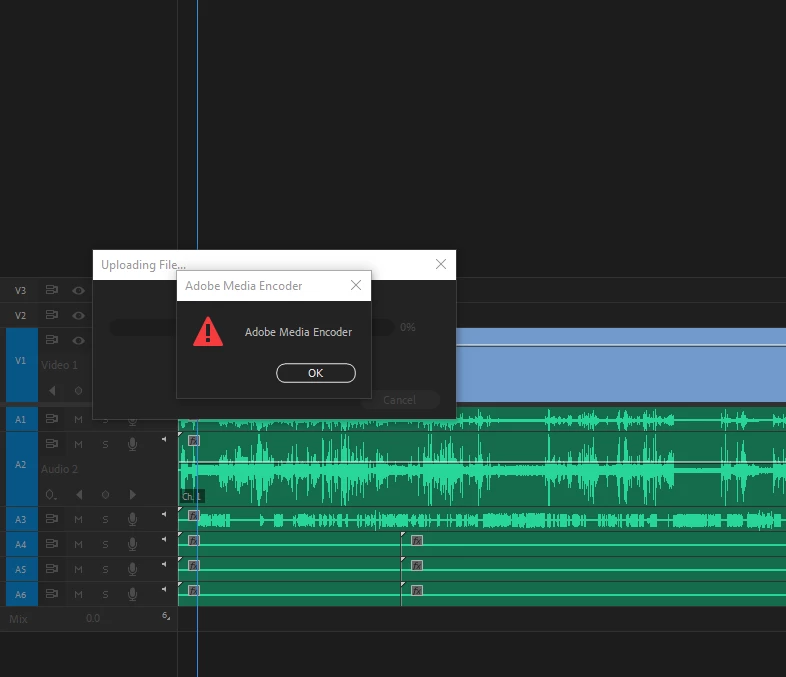Toggle sync lock on track V2
786x677 pixels.
pos(52,315)
